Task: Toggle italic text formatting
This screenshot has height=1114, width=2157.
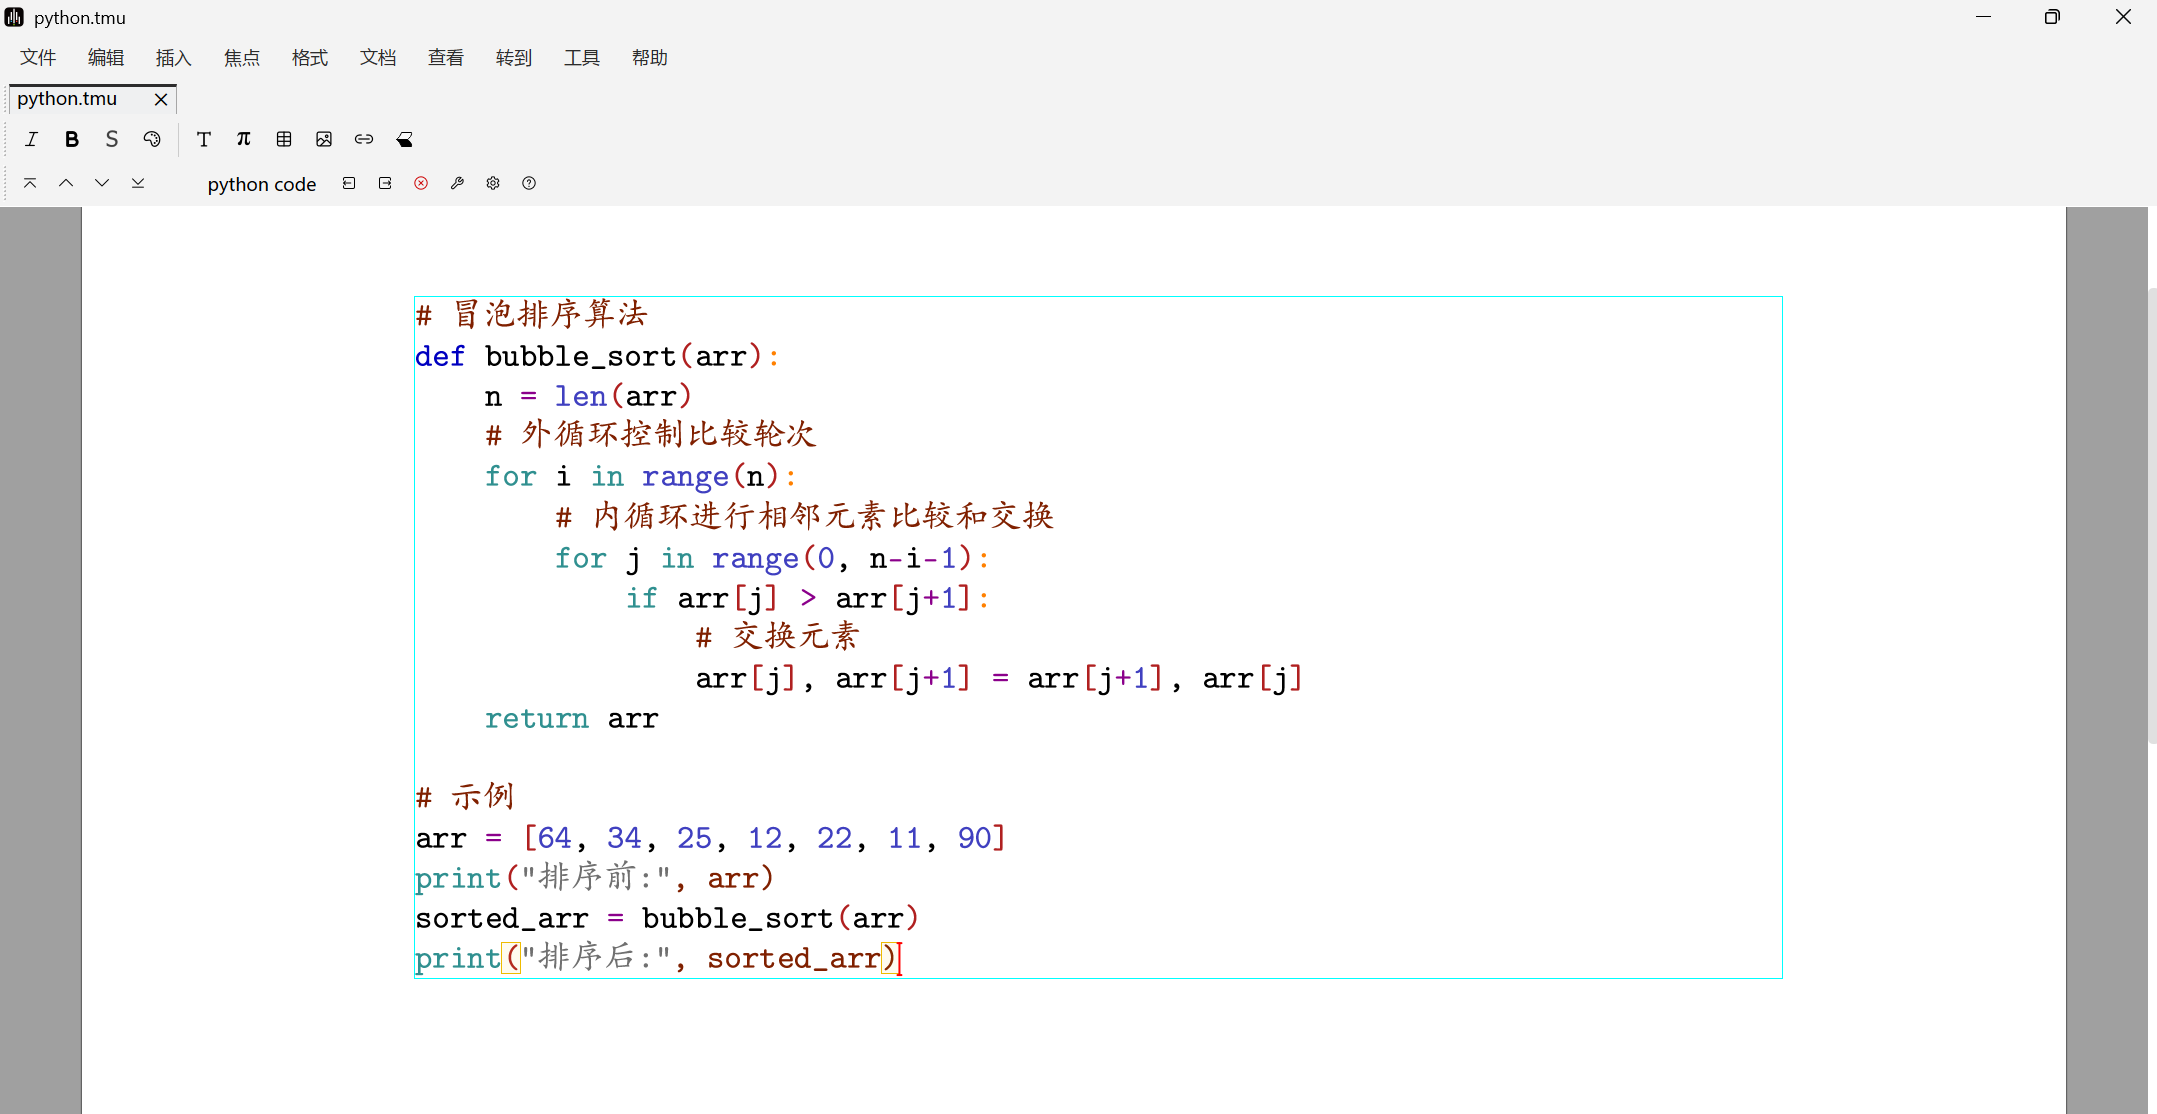Action: [31, 139]
